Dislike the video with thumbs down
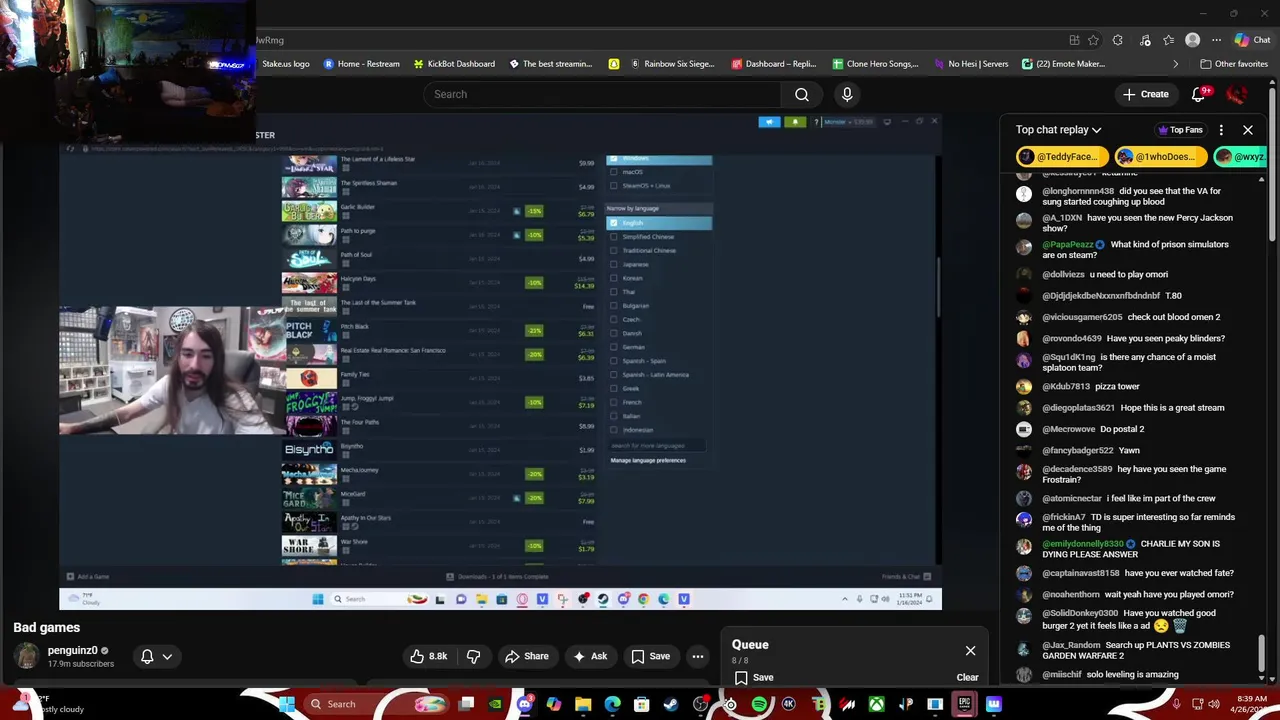 tap(473, 656)
